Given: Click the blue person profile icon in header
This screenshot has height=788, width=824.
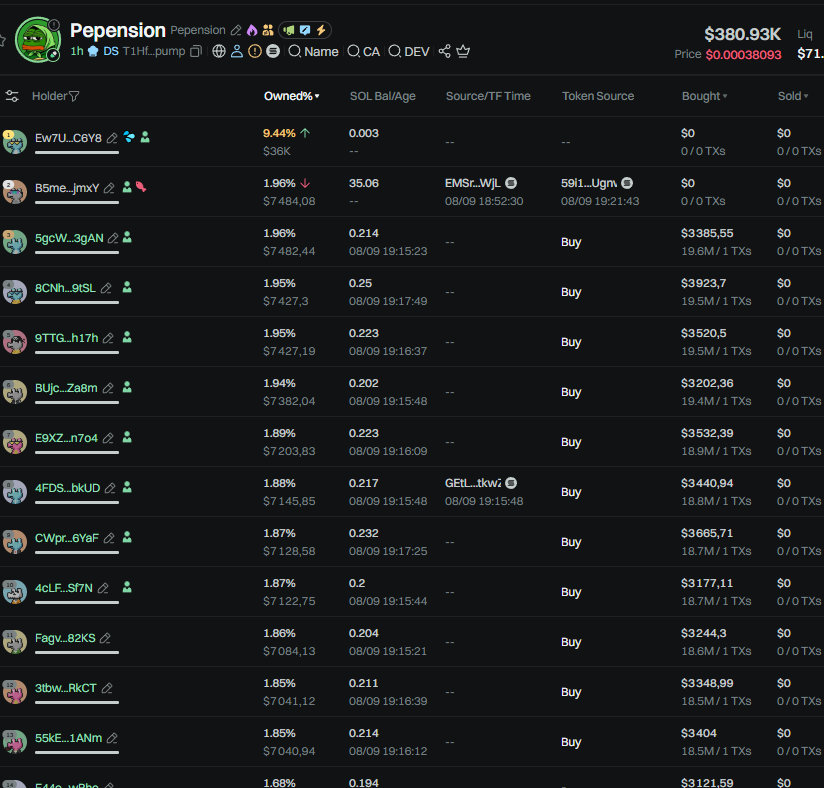Looking at the screenshot, I should pos(237,51).
